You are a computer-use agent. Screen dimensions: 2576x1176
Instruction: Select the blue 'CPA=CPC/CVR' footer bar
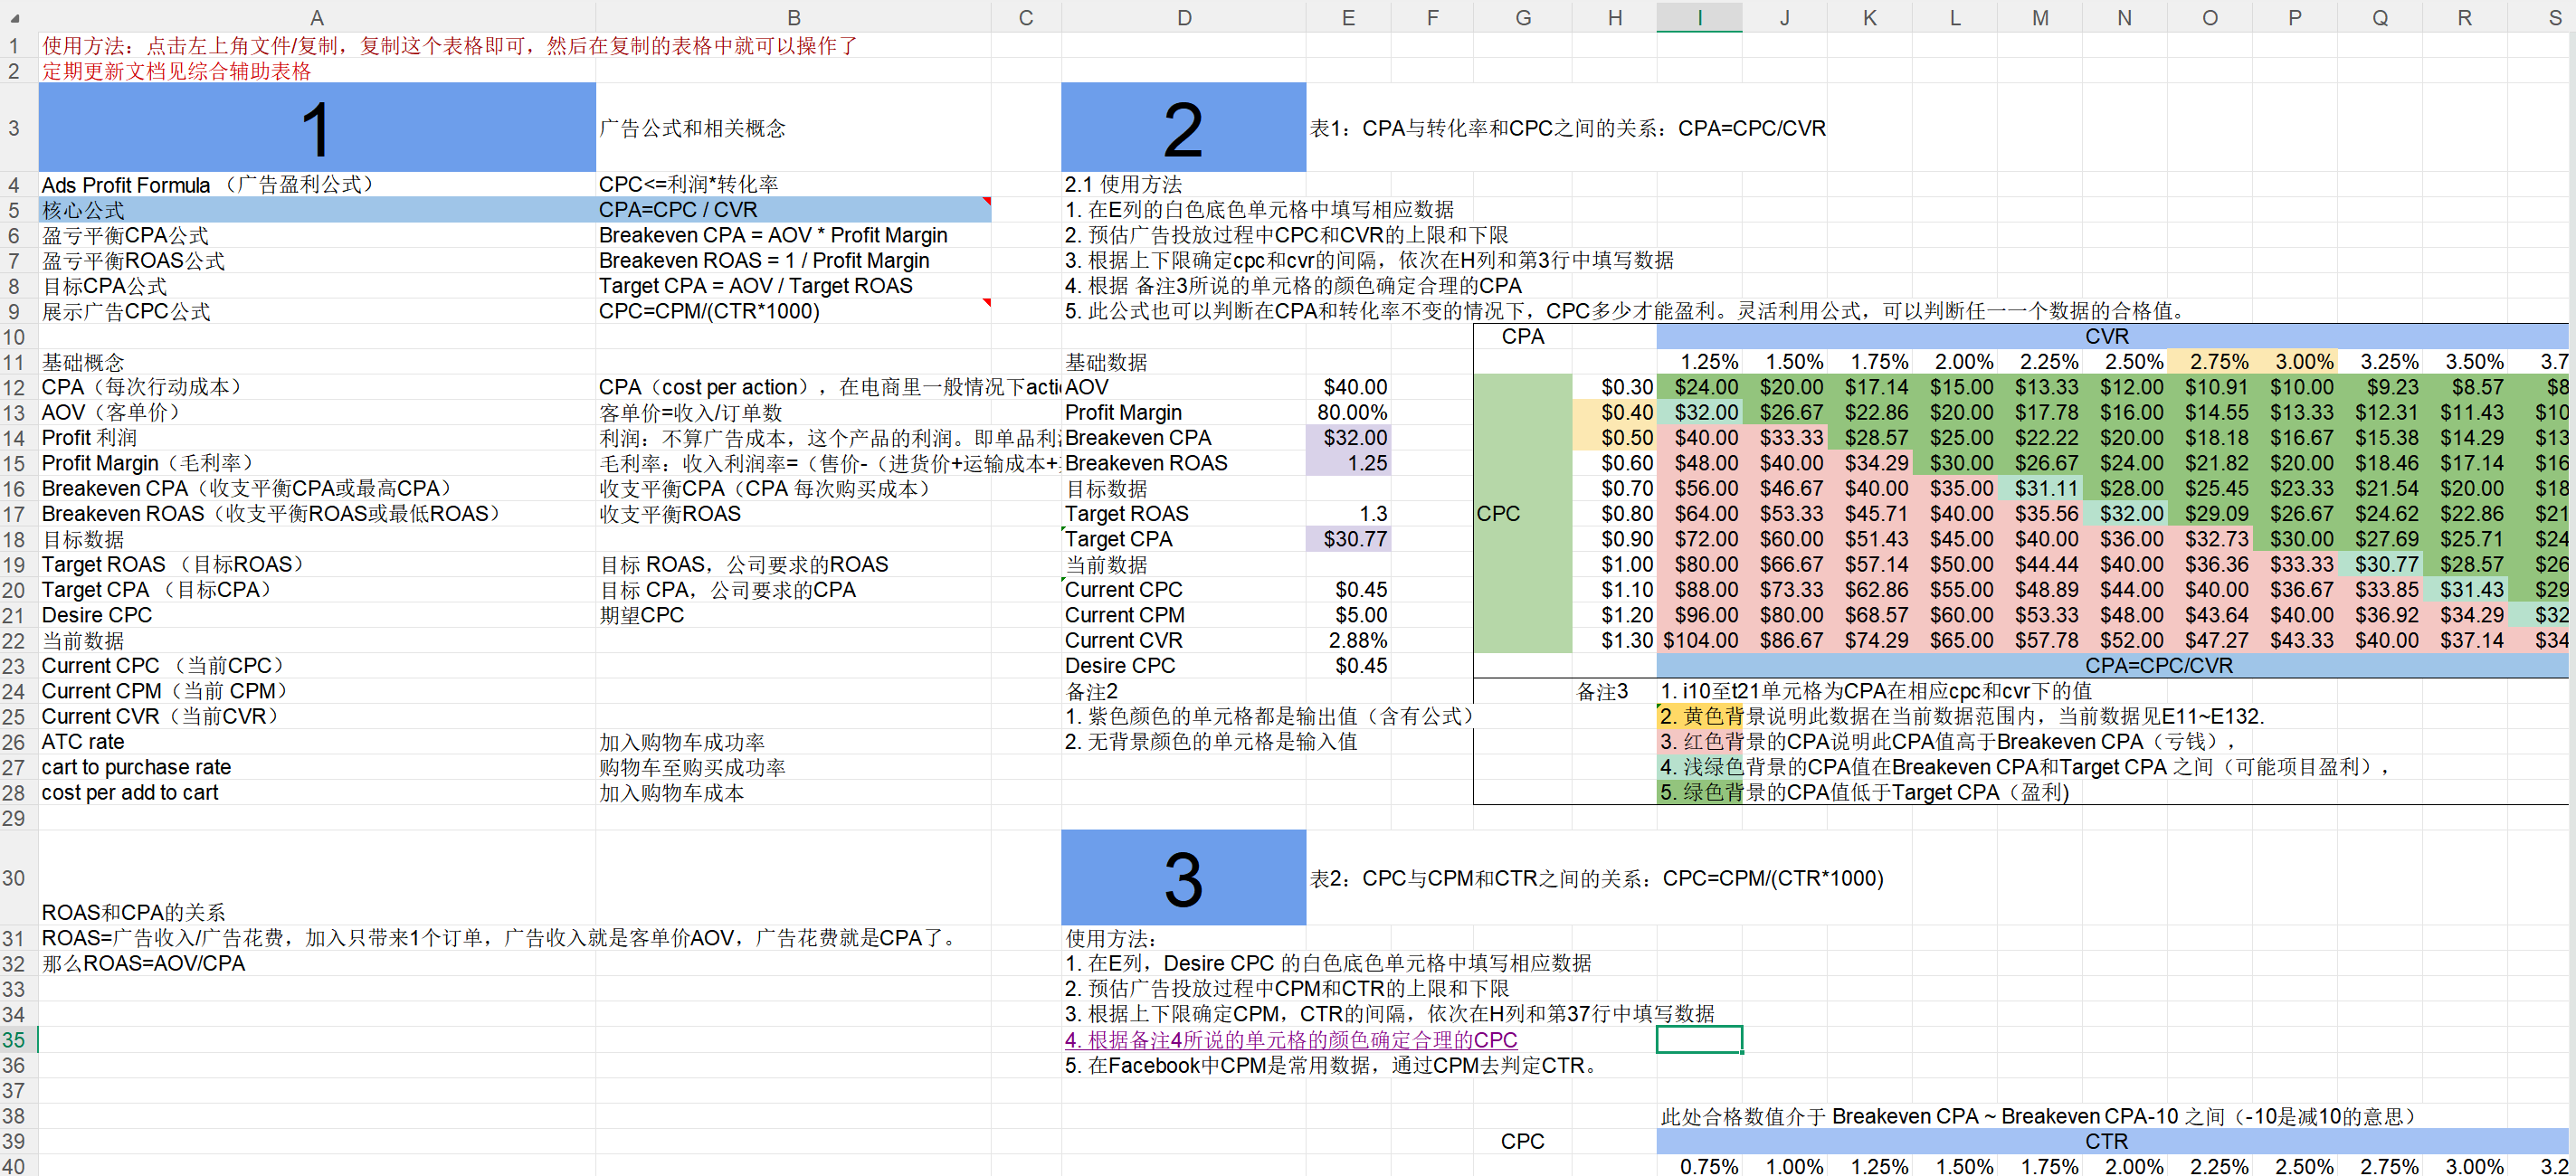[x=2112, y=666]
